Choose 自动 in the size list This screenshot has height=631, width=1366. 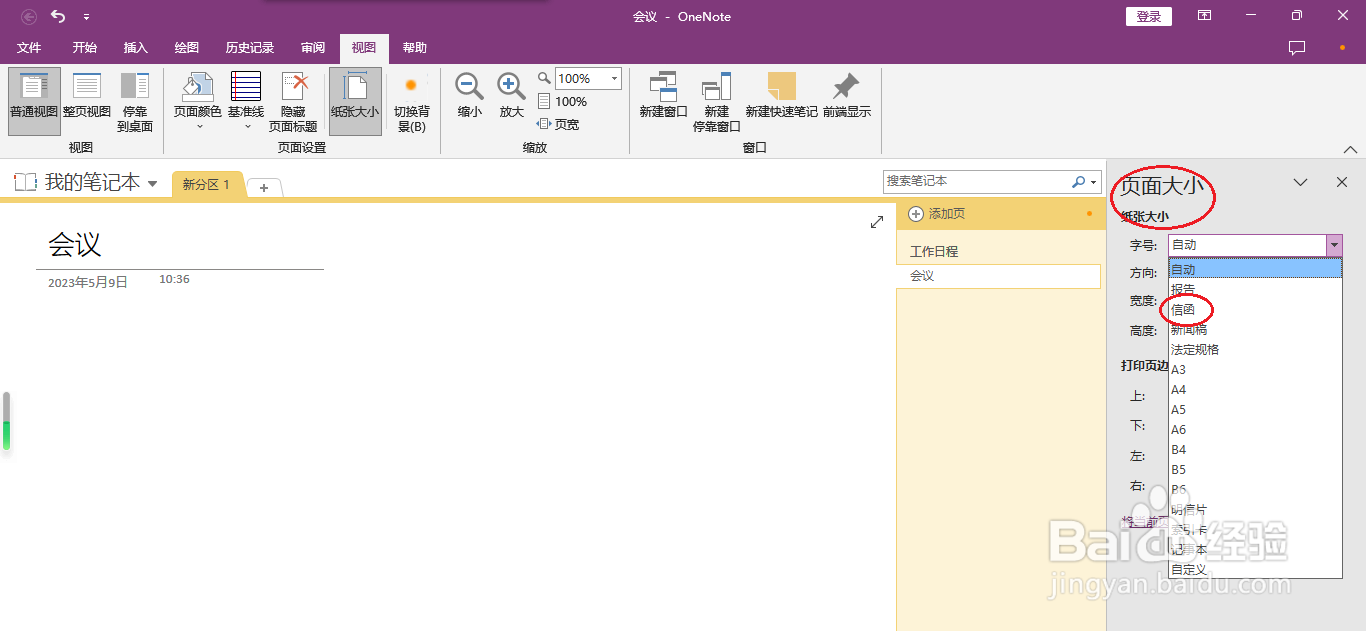pos(1255,269)
